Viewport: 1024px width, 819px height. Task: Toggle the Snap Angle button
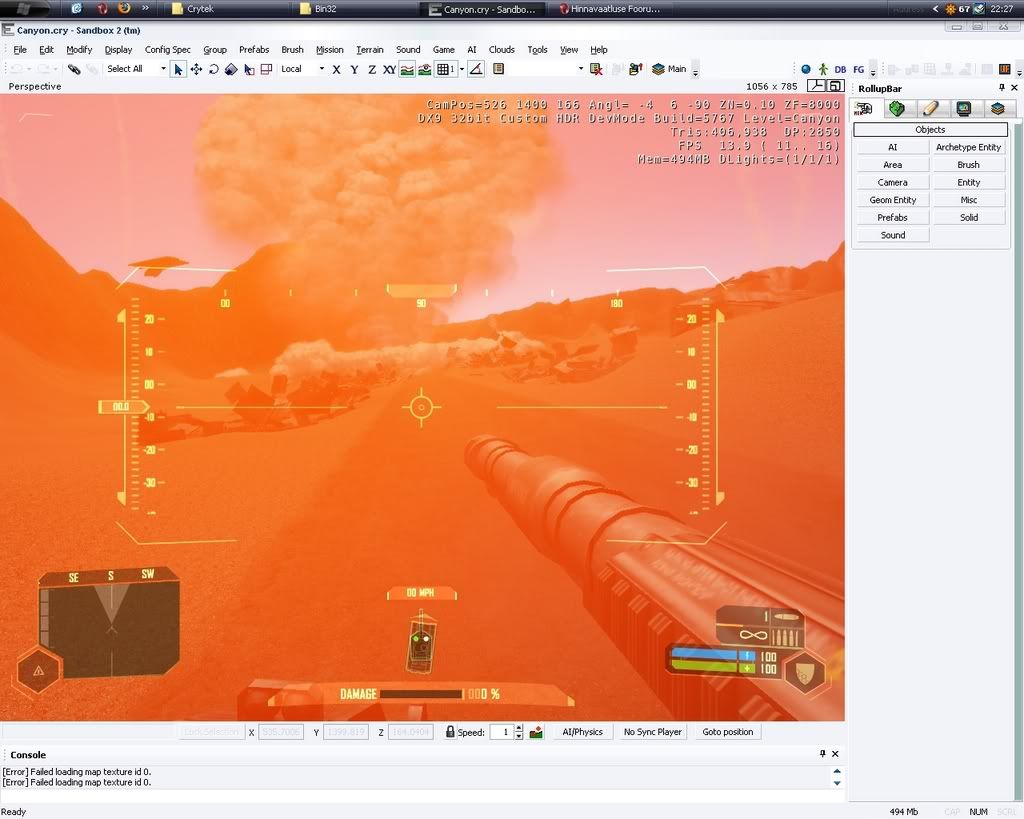(477, 69)
